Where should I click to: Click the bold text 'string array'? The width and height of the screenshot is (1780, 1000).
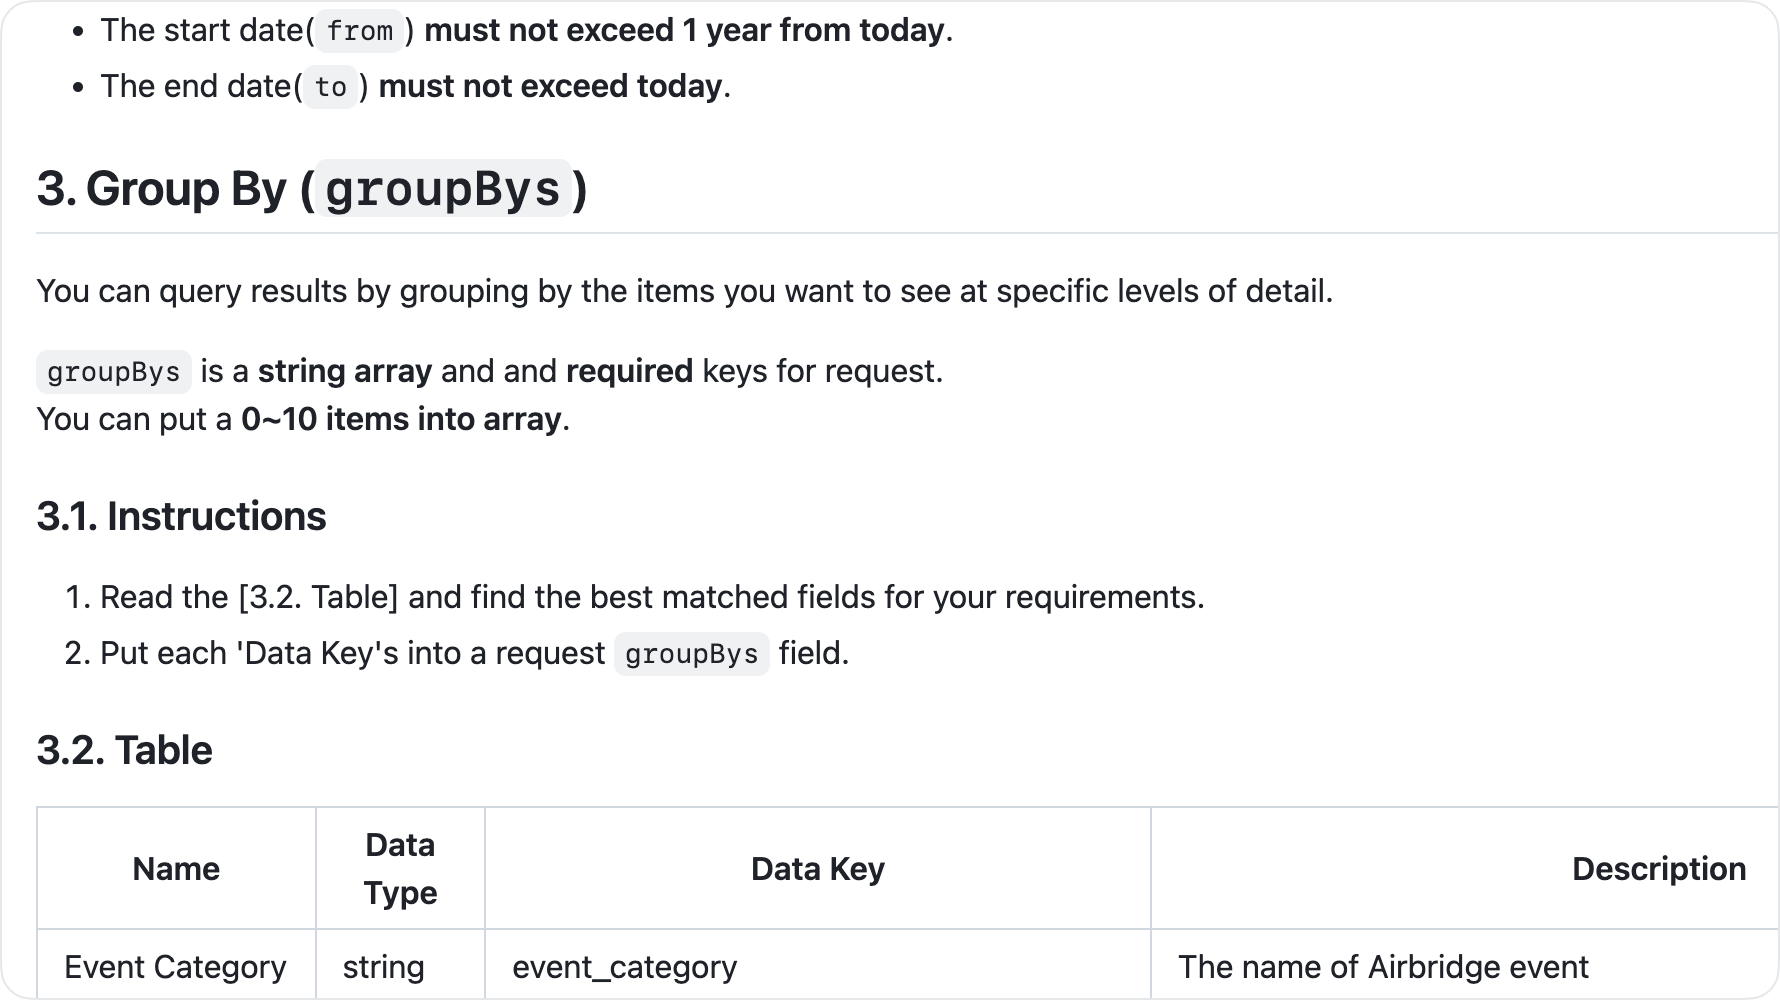click(x=345, y=371)
